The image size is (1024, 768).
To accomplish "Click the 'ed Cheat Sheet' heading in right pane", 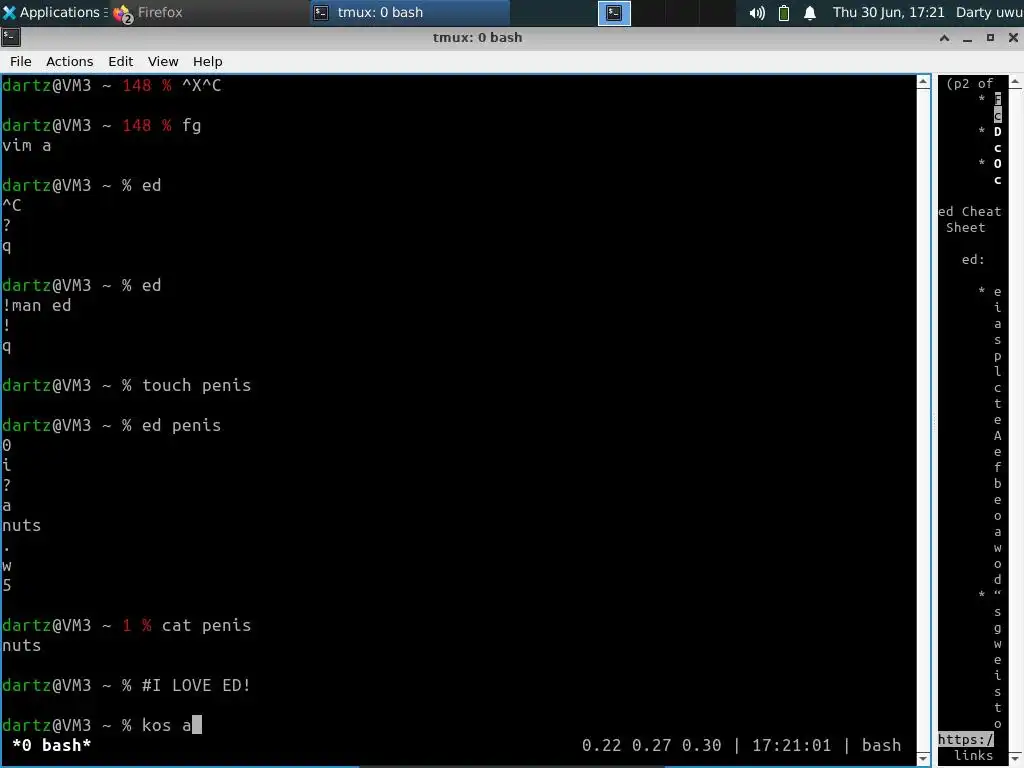I will [x=969, y=219].
